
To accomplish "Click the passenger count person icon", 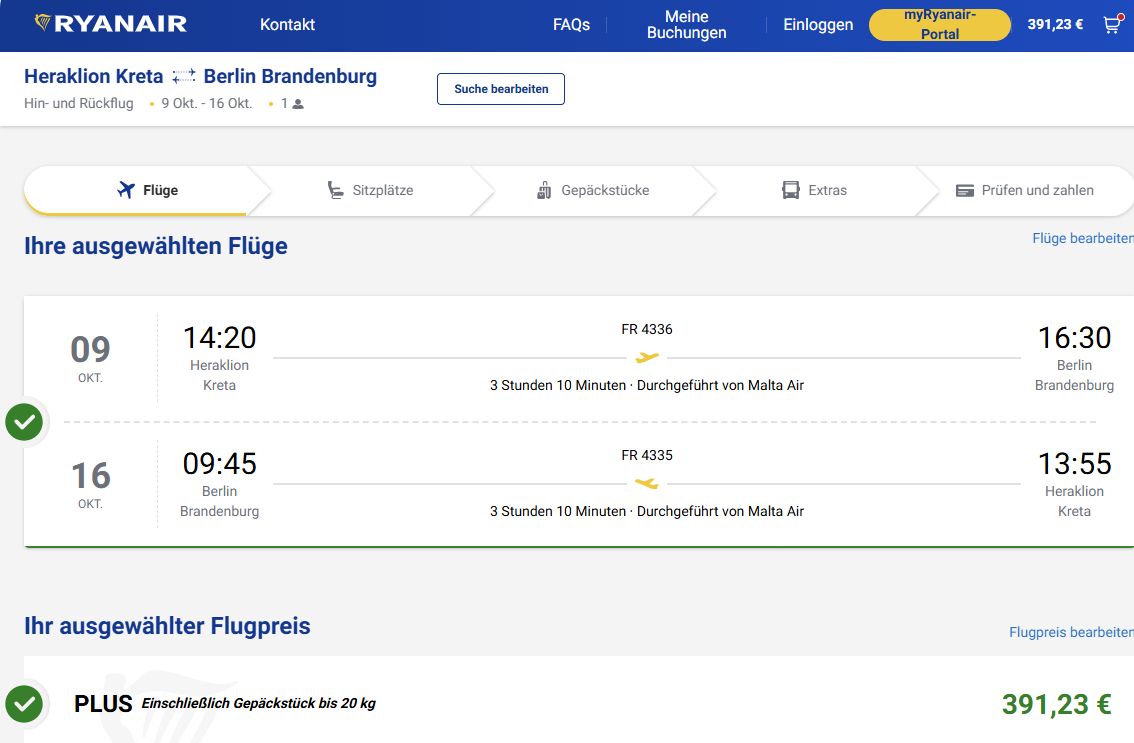I will pyautogui.click(x=298, y=104).
